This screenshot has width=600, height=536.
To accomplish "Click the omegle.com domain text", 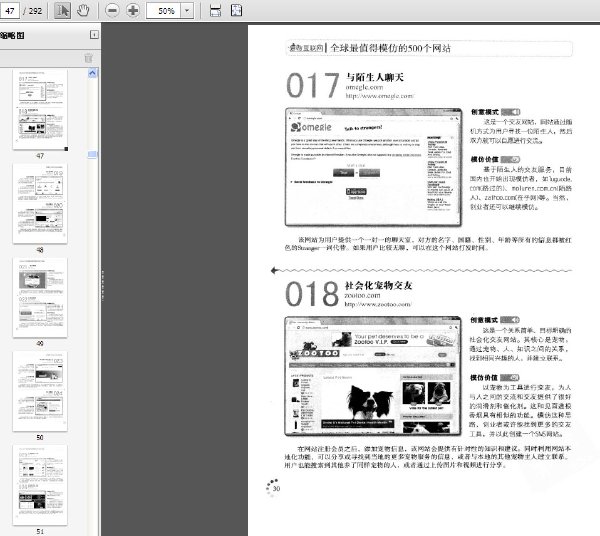I will (364, 87).
